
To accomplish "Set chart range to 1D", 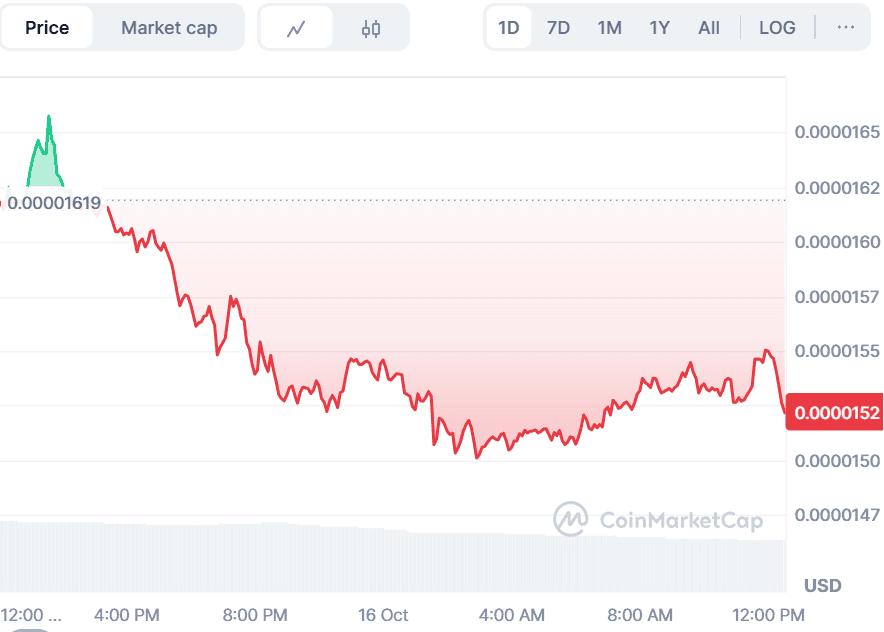I will [509, 27].
